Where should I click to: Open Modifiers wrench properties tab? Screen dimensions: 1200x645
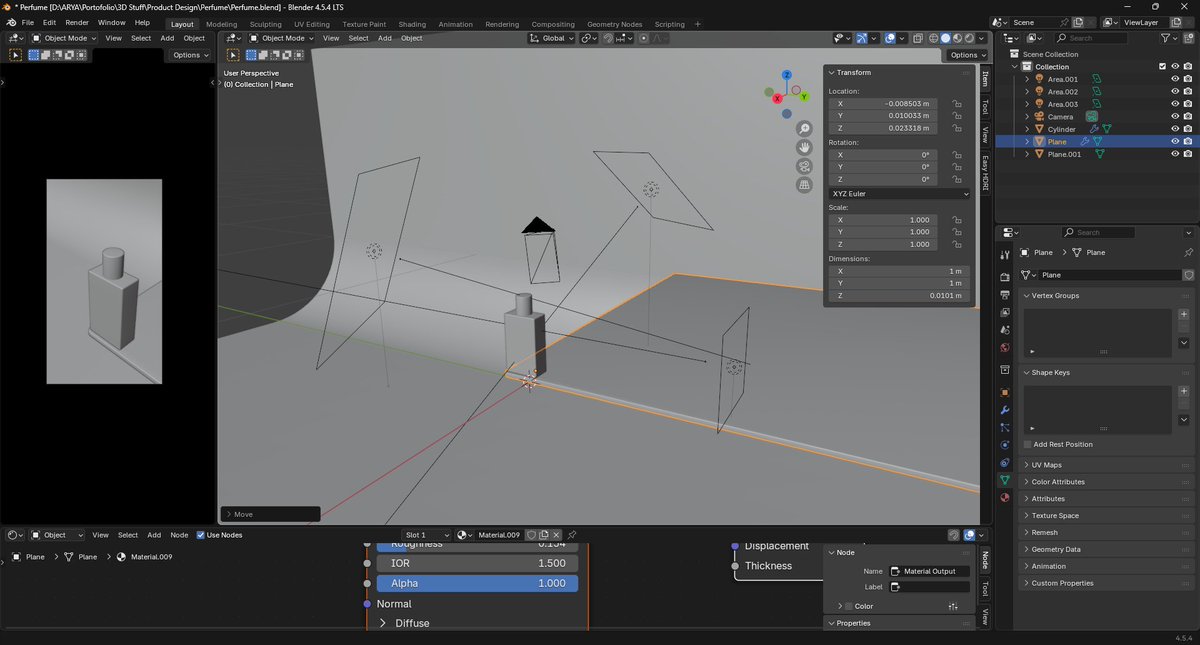1005,410
